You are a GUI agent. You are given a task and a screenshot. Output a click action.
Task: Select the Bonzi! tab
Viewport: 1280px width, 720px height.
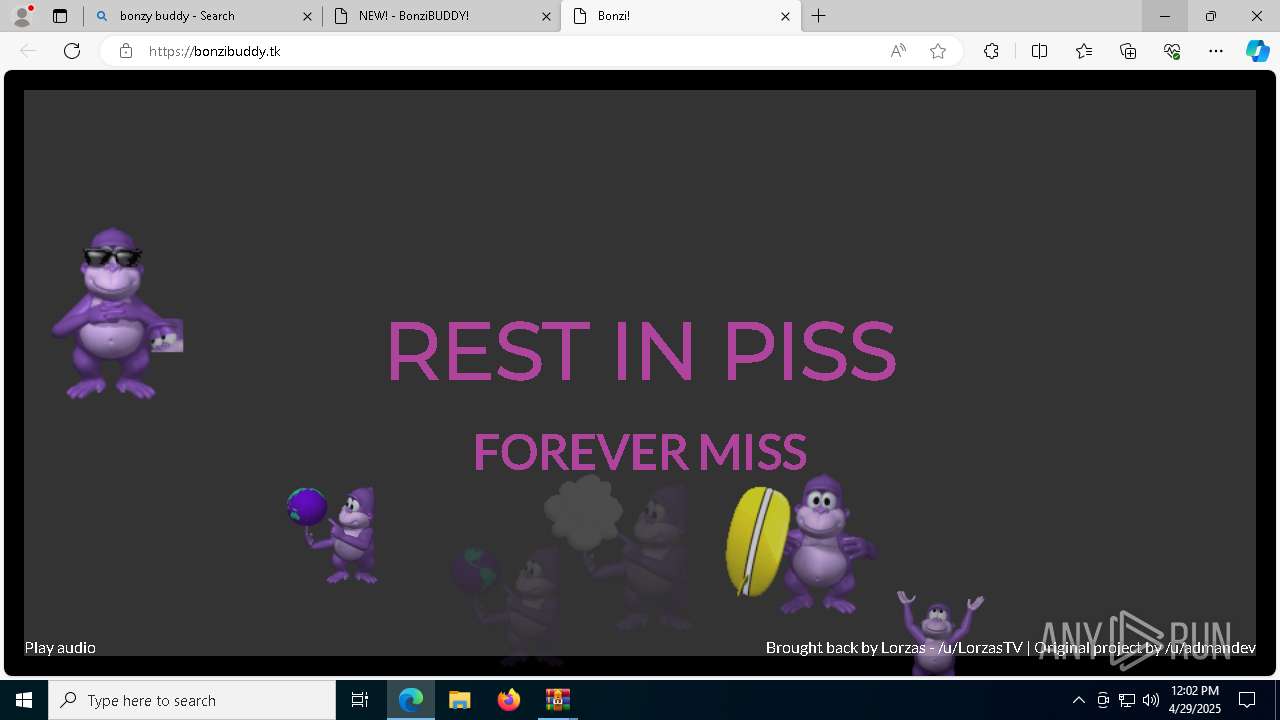point(681,16)
